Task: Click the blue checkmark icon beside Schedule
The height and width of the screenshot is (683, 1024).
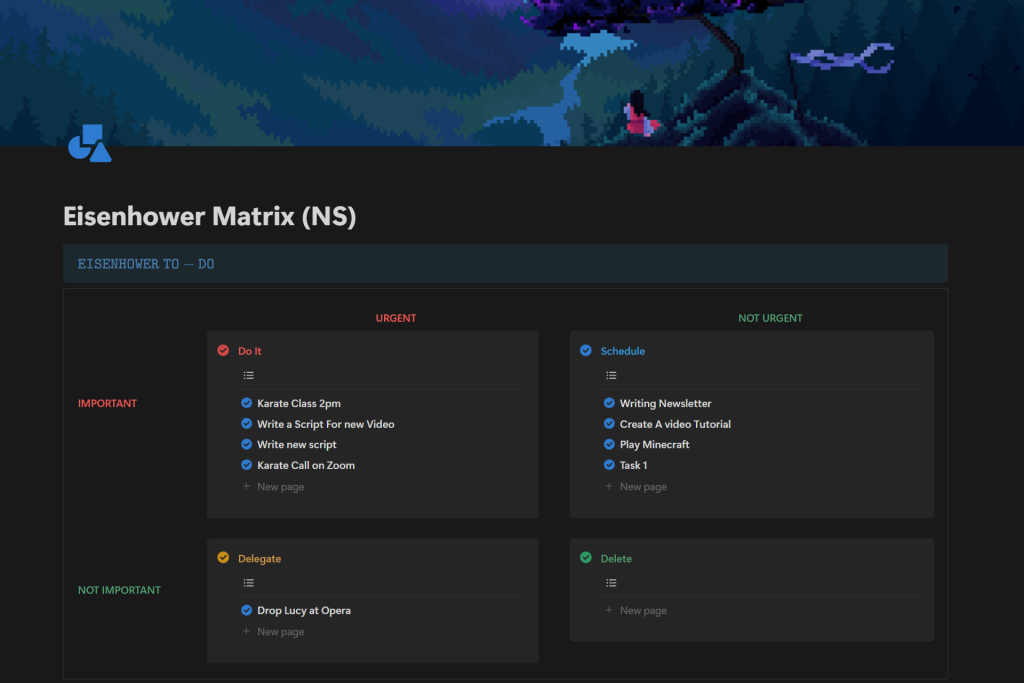Action: coord(586,351)
